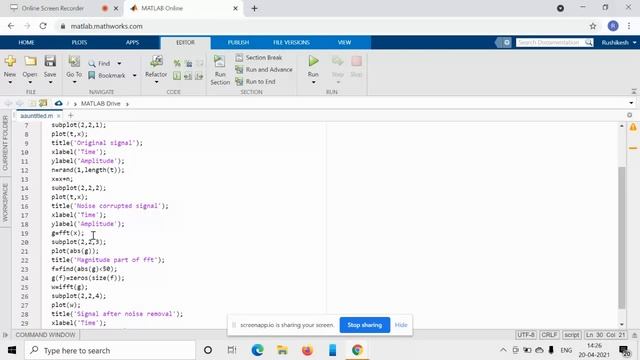Viewport: 640px width, 360px height.
Task: Click the Open folder icon
Action: click(30, 61)
